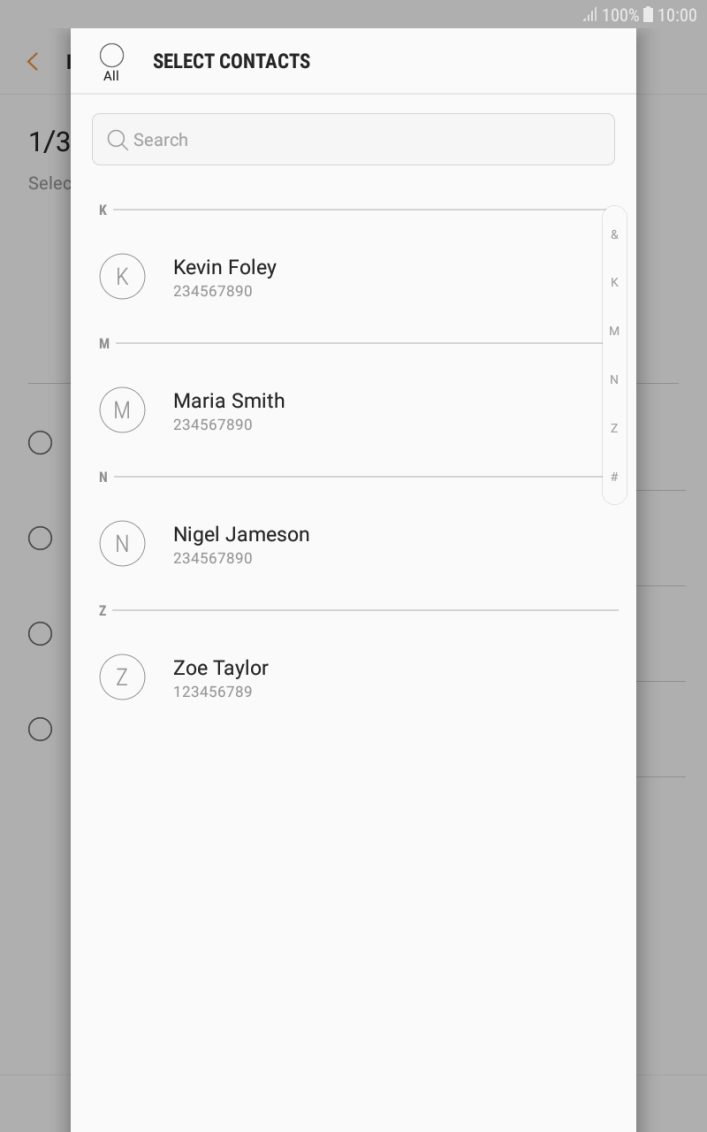Screen dimensions: 707x1132
Task: Tap the orange back arrow
Action: coord(33,62)
